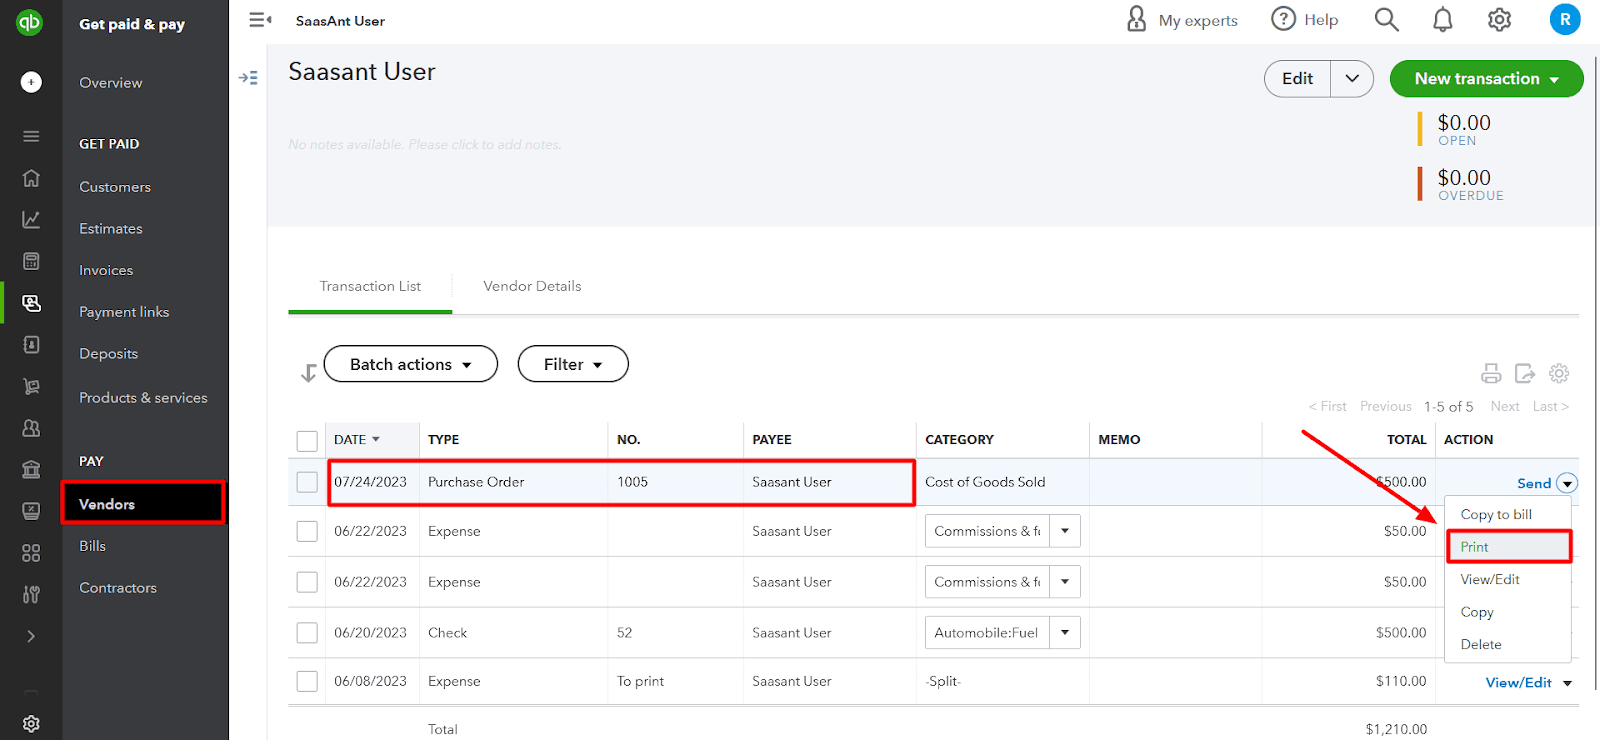
Task: Open the apps grid icon in left rail
Action: point(31,553)
